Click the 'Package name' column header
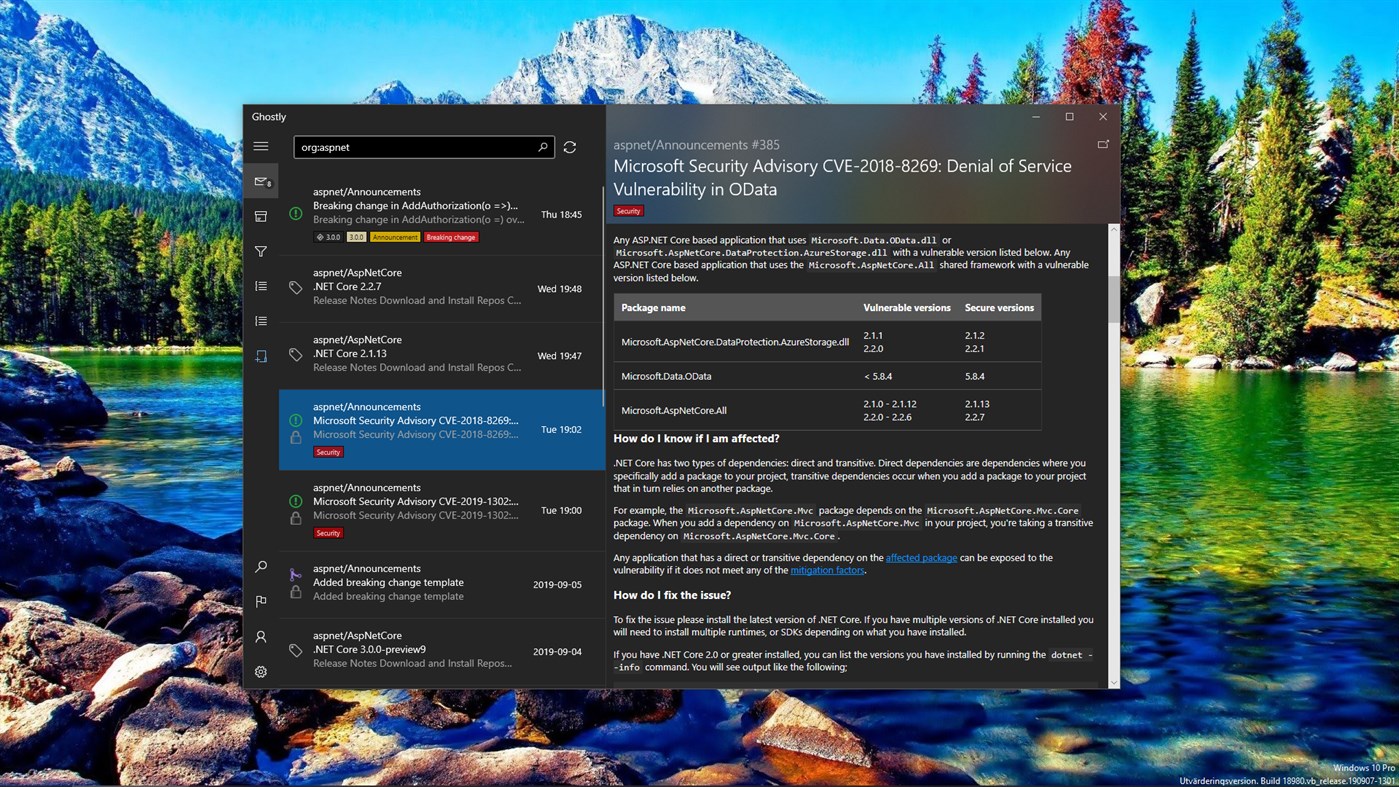1399x787 pixels. (653, 308)
